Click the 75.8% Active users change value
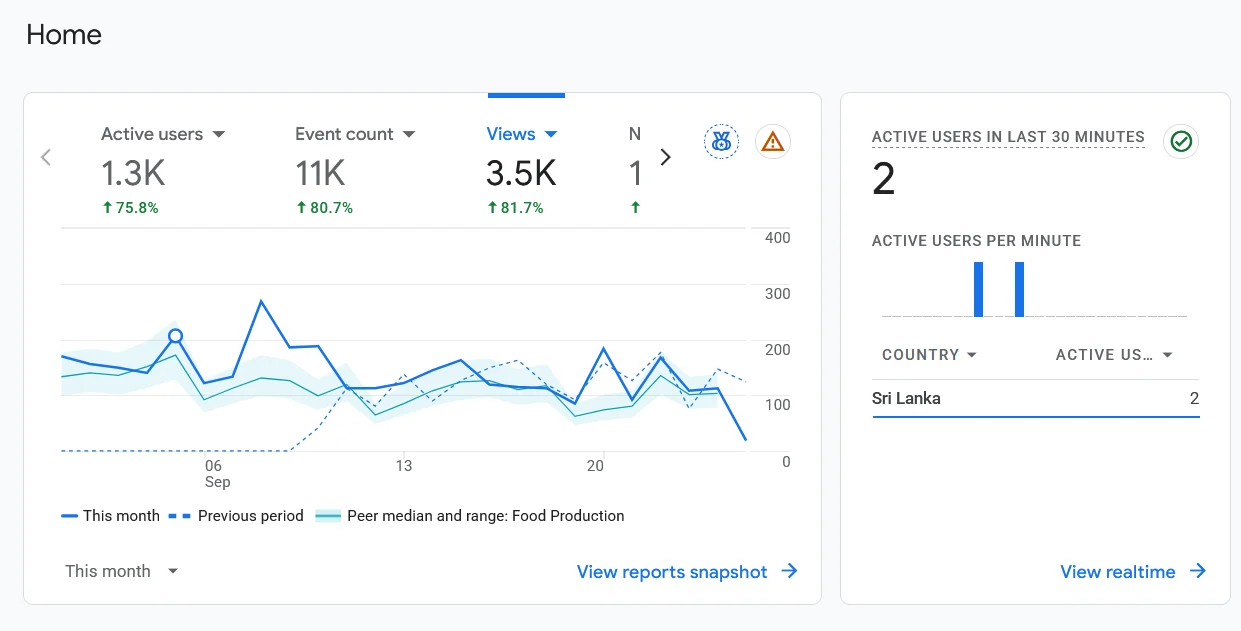 click(130, 208)
